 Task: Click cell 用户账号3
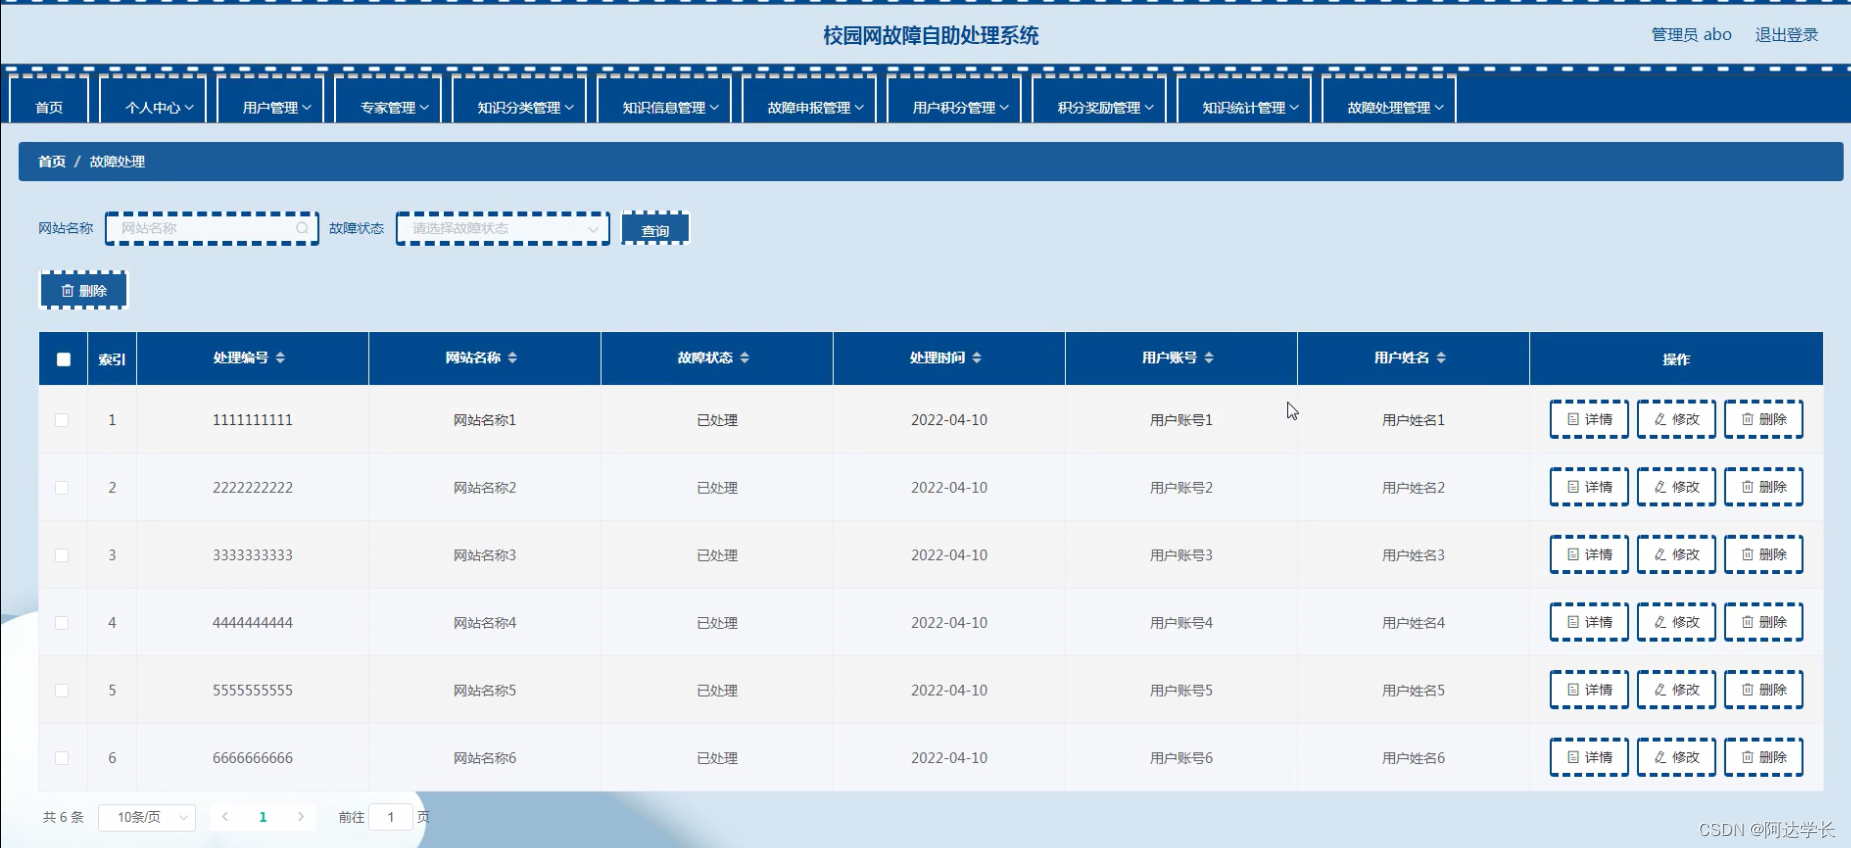click(1181, 555)
